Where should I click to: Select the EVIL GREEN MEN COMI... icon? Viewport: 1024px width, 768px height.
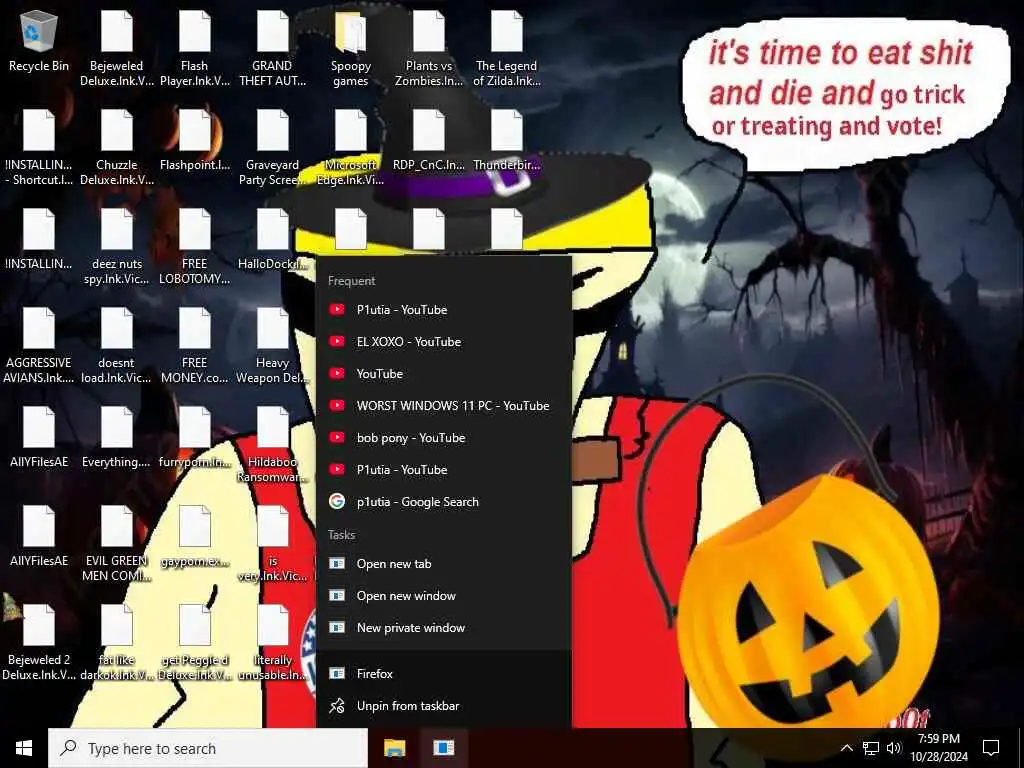coord(117,545)
